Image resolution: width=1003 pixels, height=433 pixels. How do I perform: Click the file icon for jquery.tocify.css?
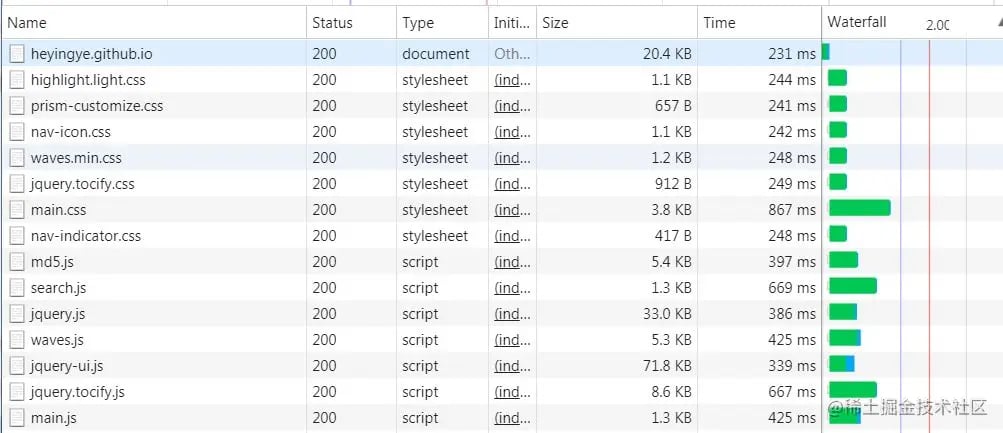point(17,184)
